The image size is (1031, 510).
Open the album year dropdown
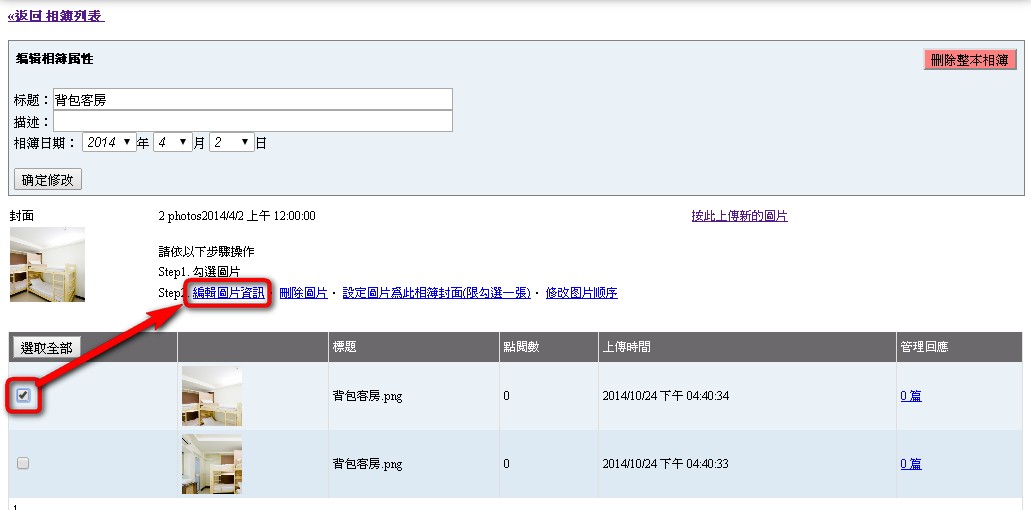(x=109, y=143)
